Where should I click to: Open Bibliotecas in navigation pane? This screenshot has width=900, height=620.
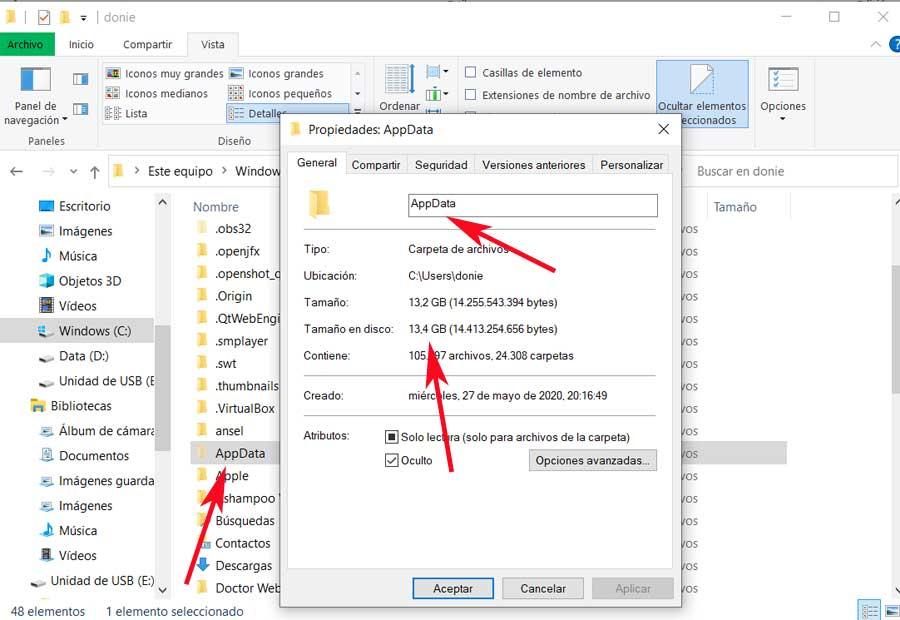pyautogui.click(x=81, y=406)
